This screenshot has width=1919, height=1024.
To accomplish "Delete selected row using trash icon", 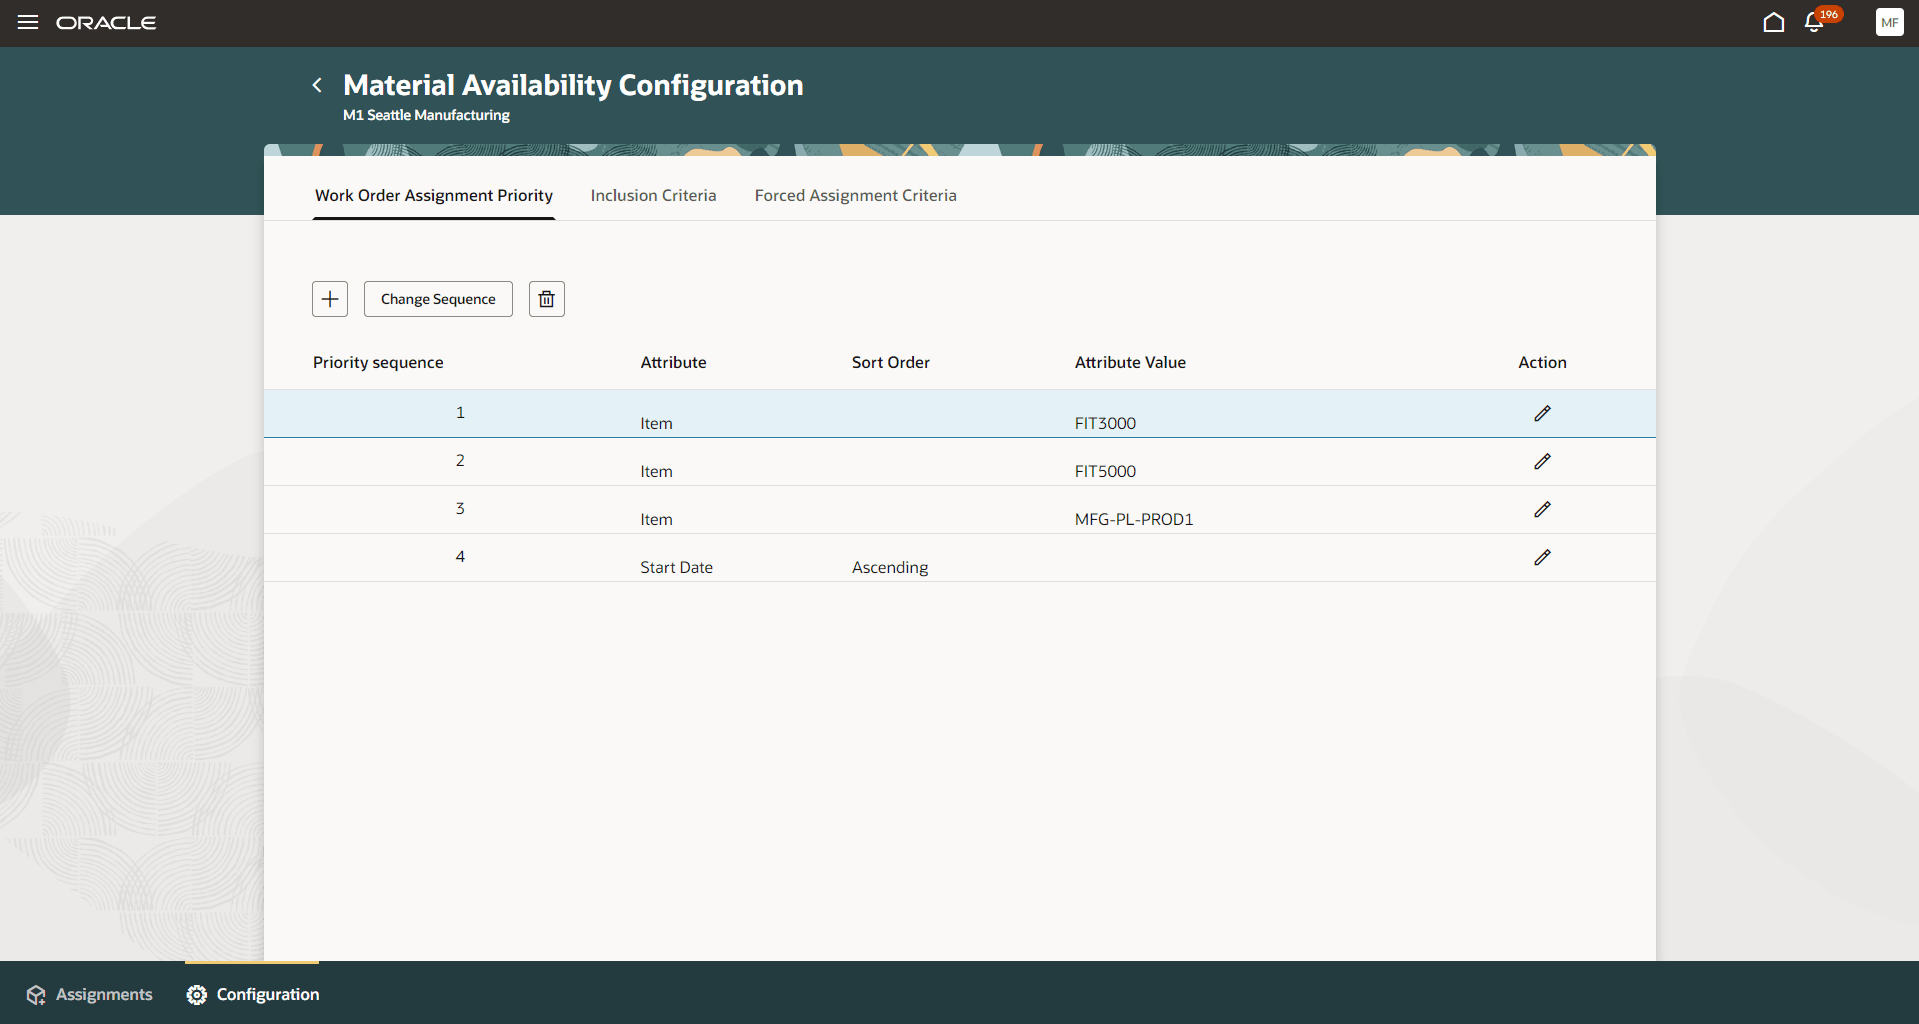I will click(x=546, y=298).
